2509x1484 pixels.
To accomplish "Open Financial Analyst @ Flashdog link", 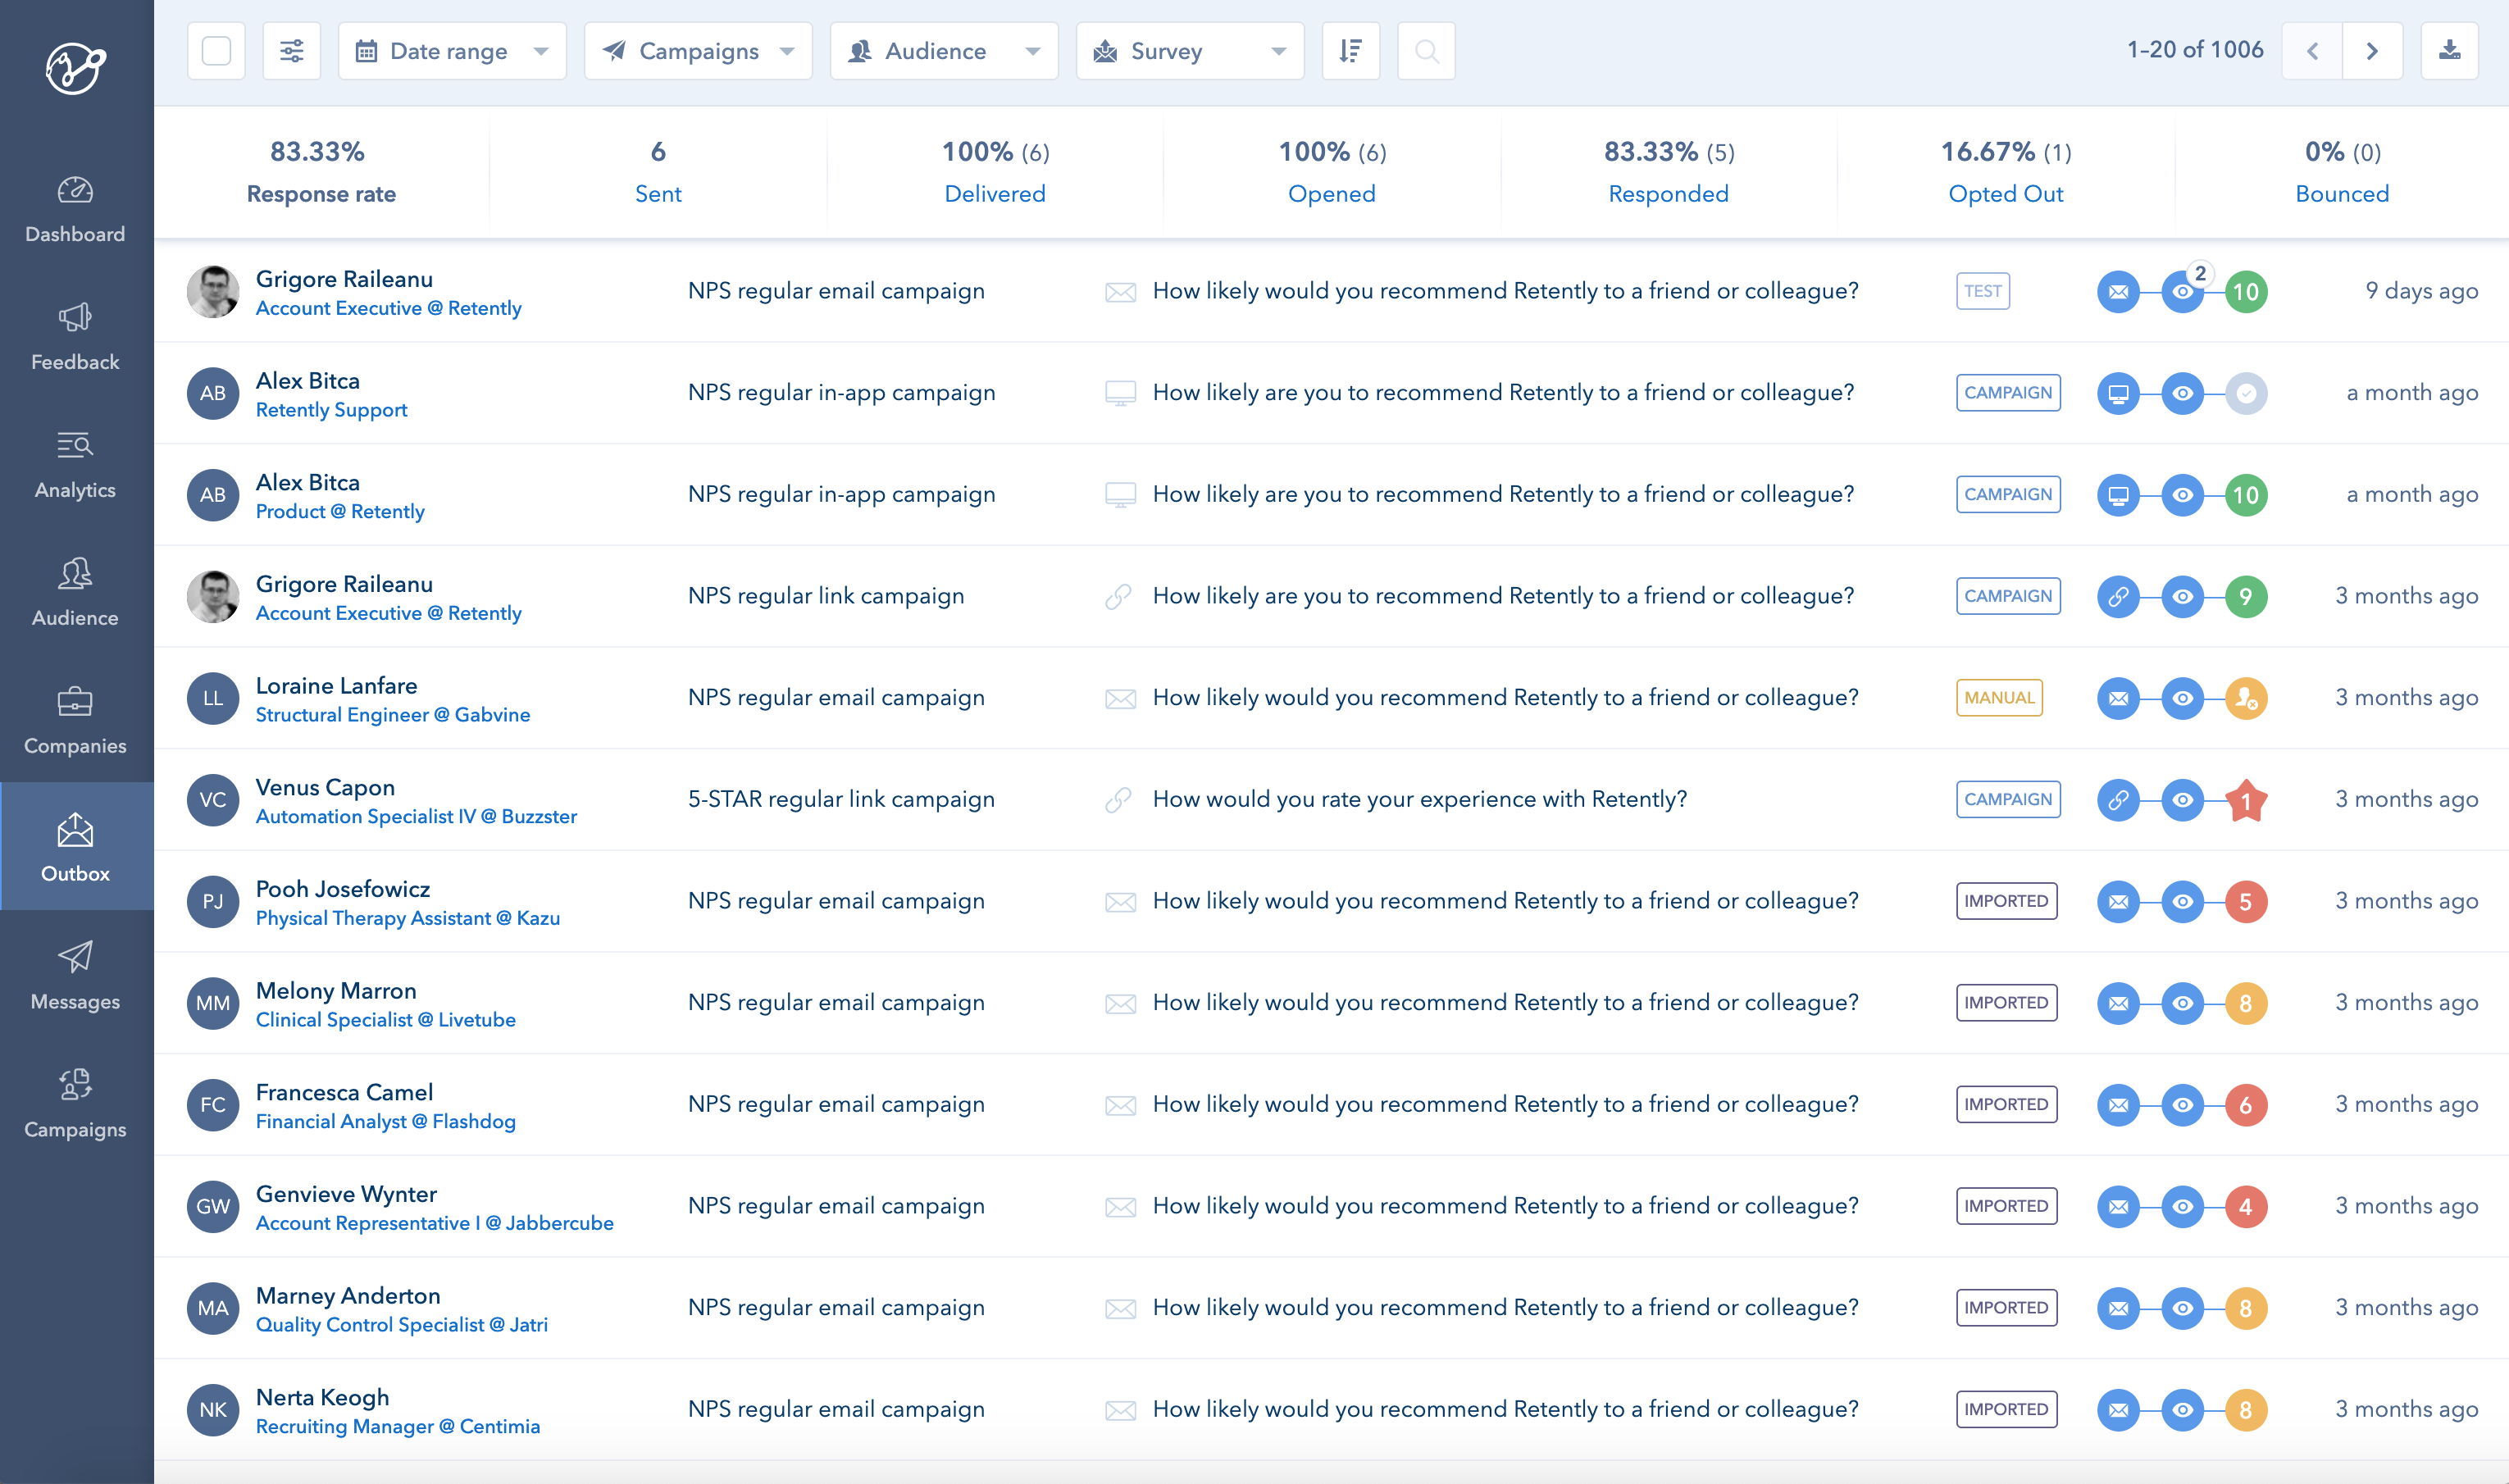I will click(x=385, y=1121).
